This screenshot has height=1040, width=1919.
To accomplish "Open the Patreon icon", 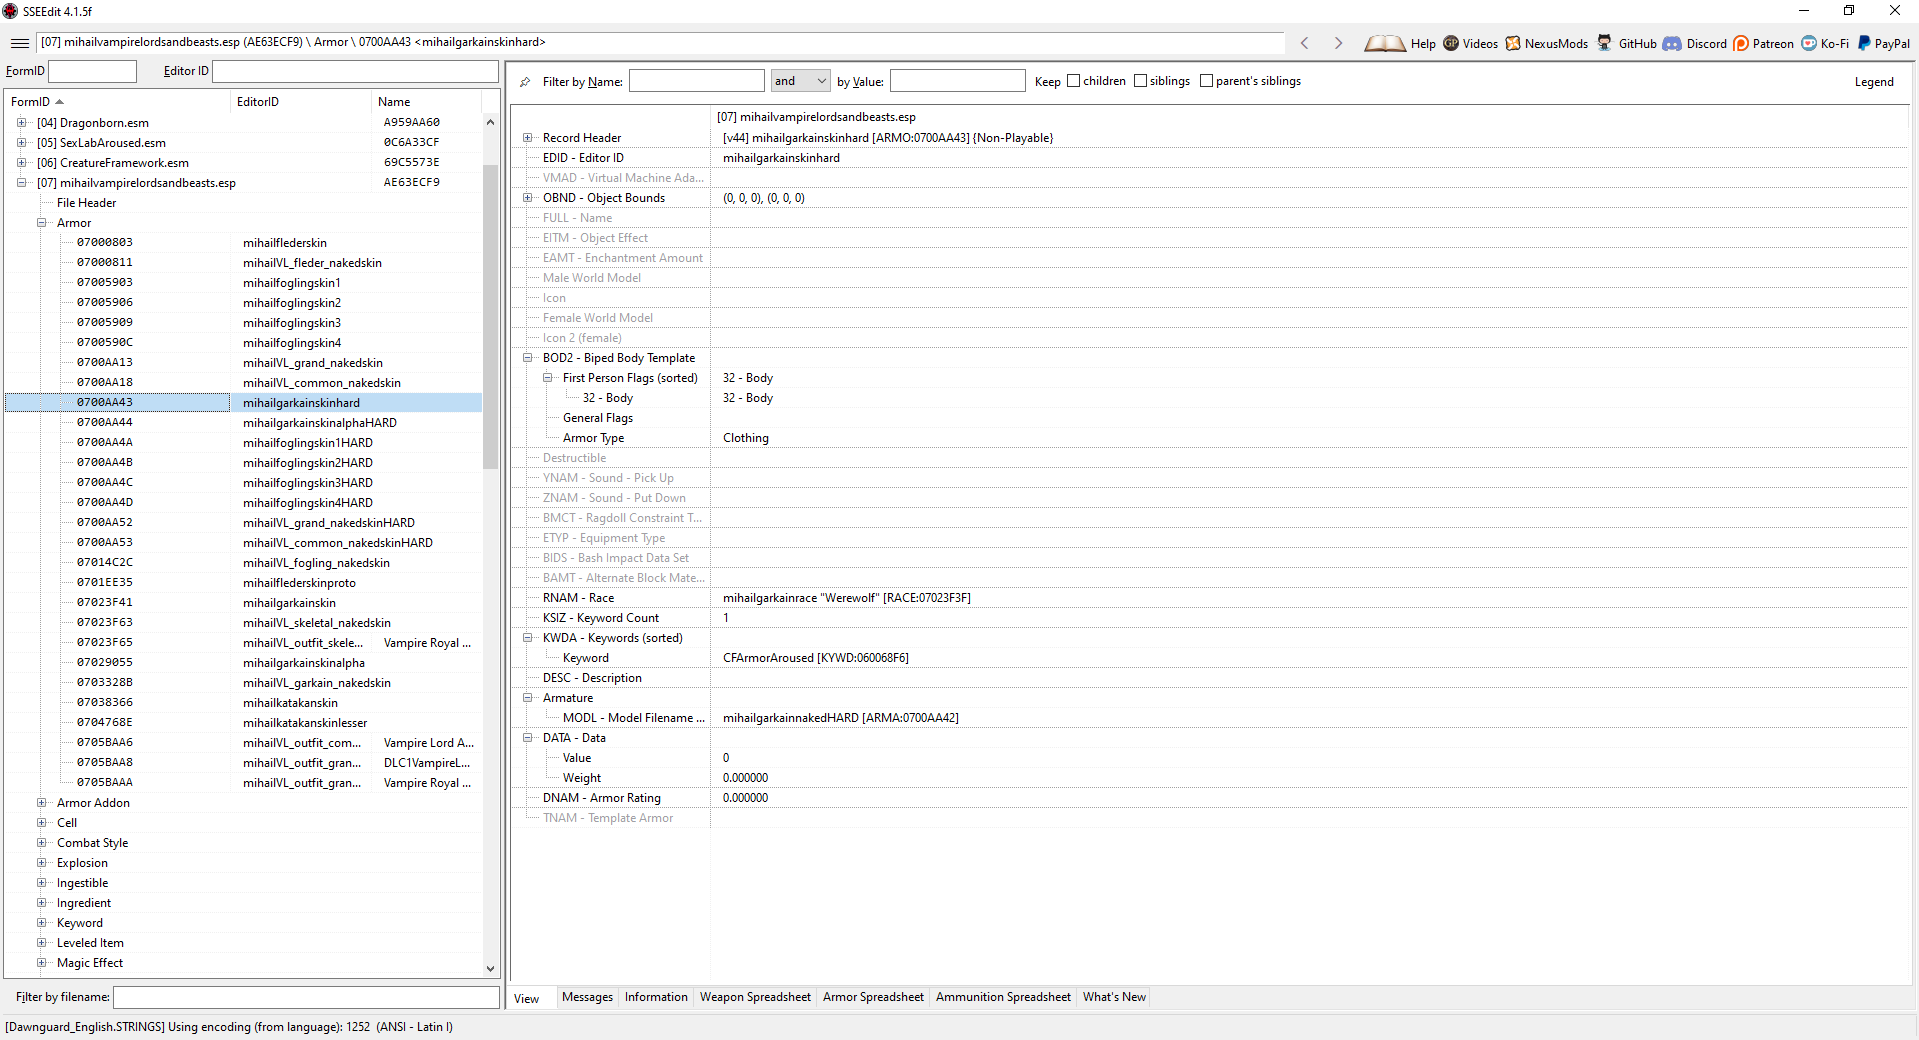I will coord(1741,43).
